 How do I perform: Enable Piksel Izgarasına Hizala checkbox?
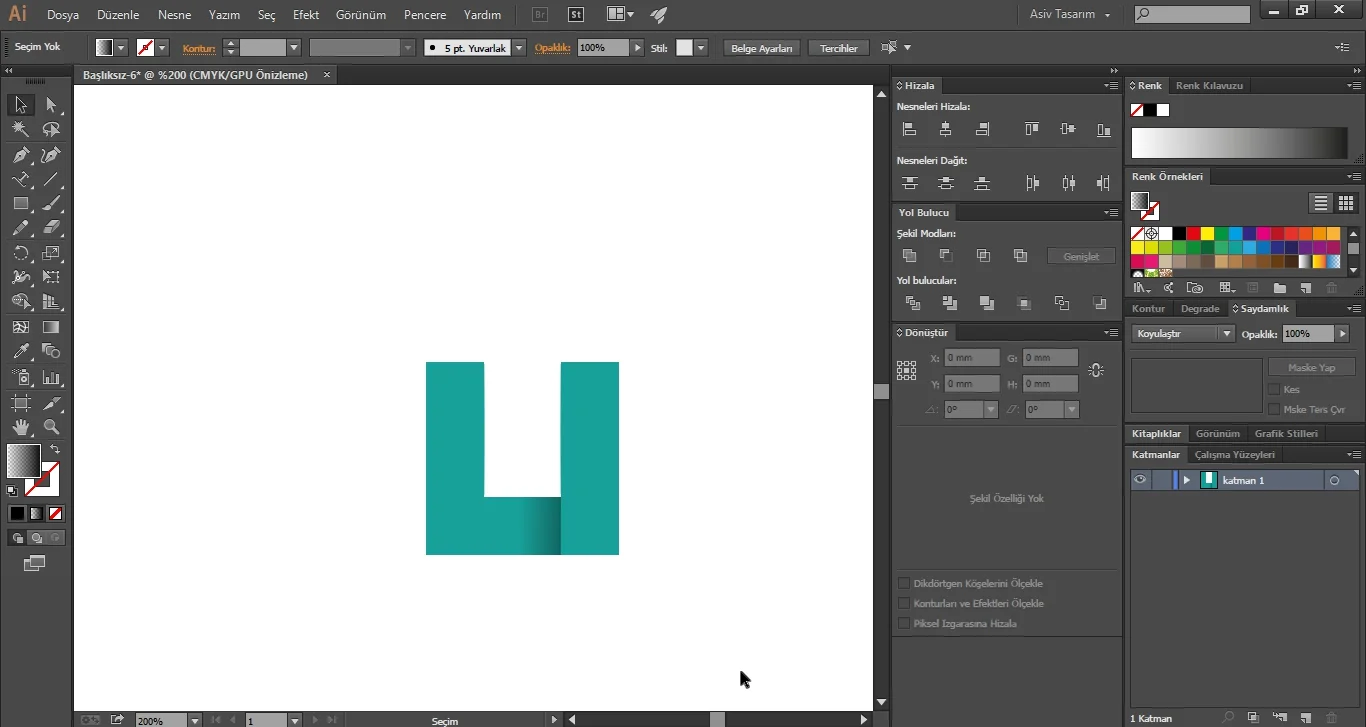click(904, 623)
